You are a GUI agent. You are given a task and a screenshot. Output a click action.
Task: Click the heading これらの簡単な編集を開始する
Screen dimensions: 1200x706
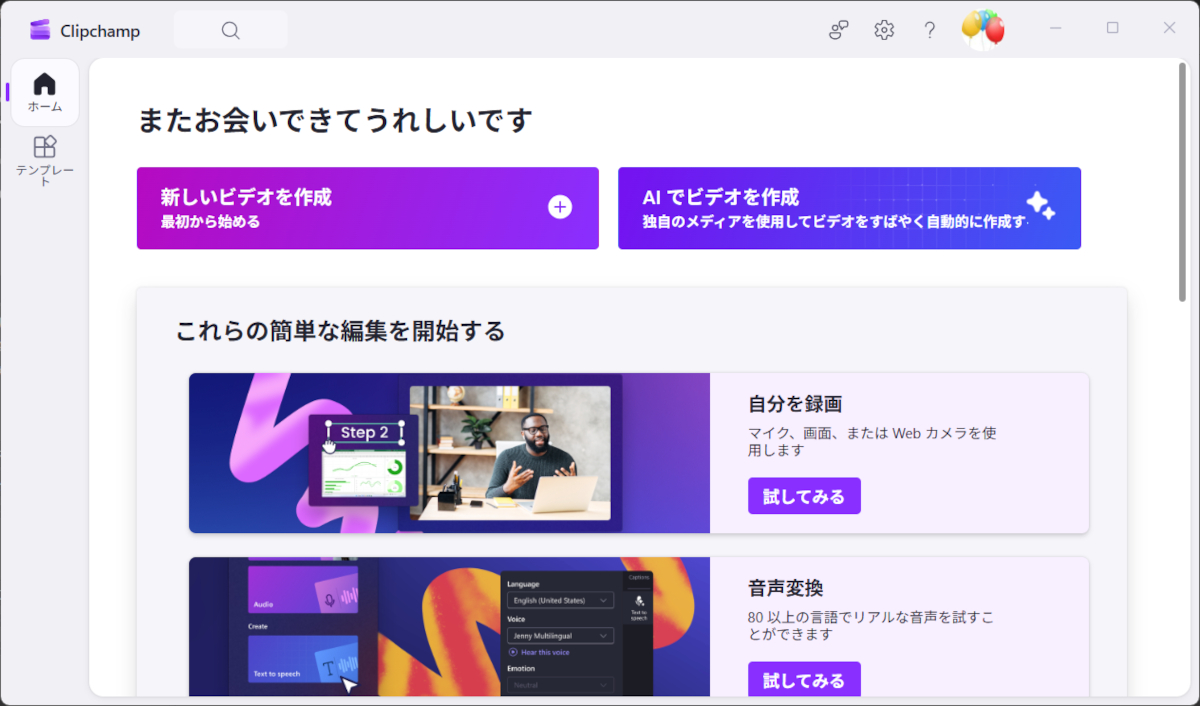(x=341, y=331)
